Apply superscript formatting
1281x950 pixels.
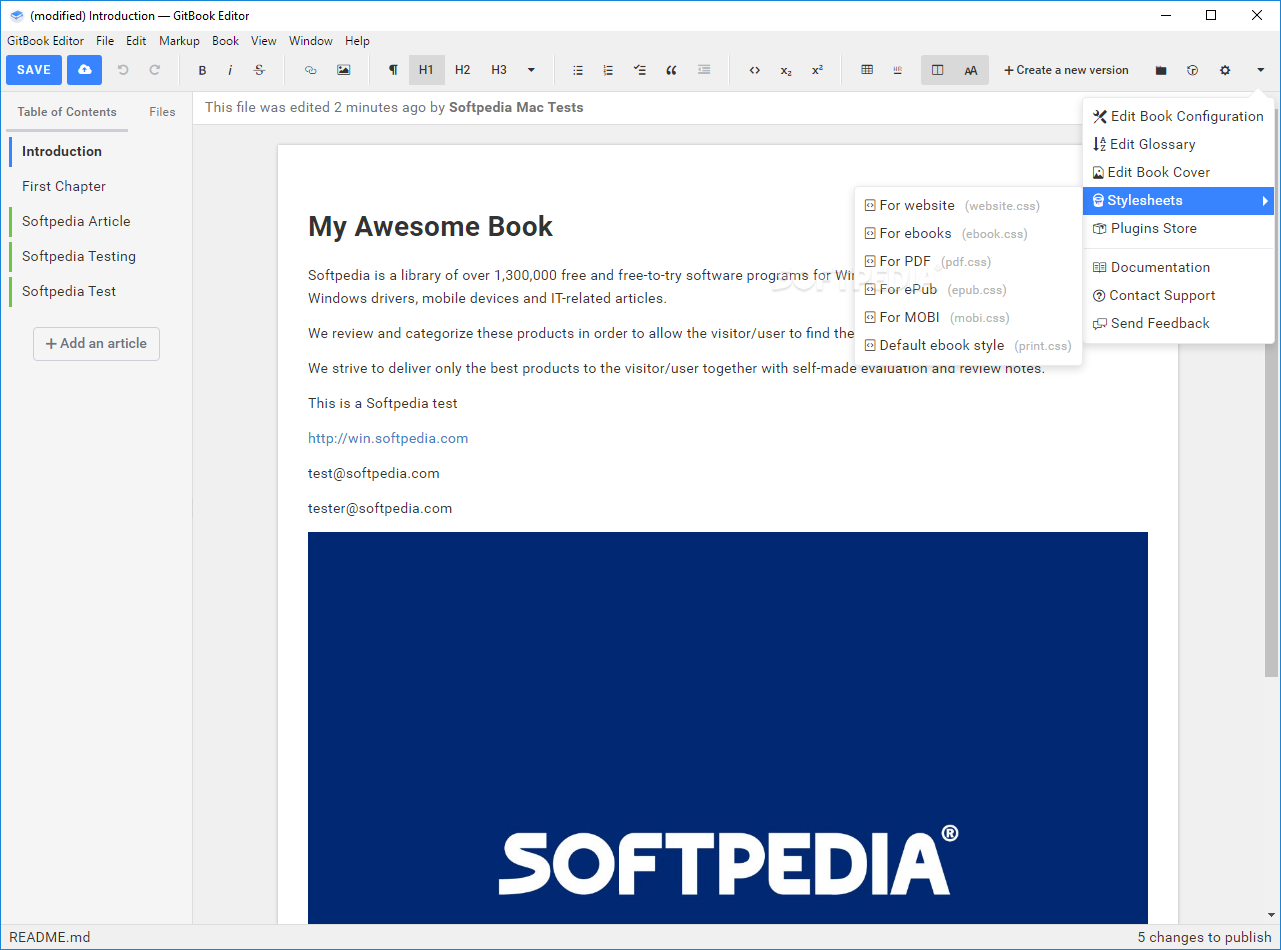pyautogui.click(x=817, y=70)
